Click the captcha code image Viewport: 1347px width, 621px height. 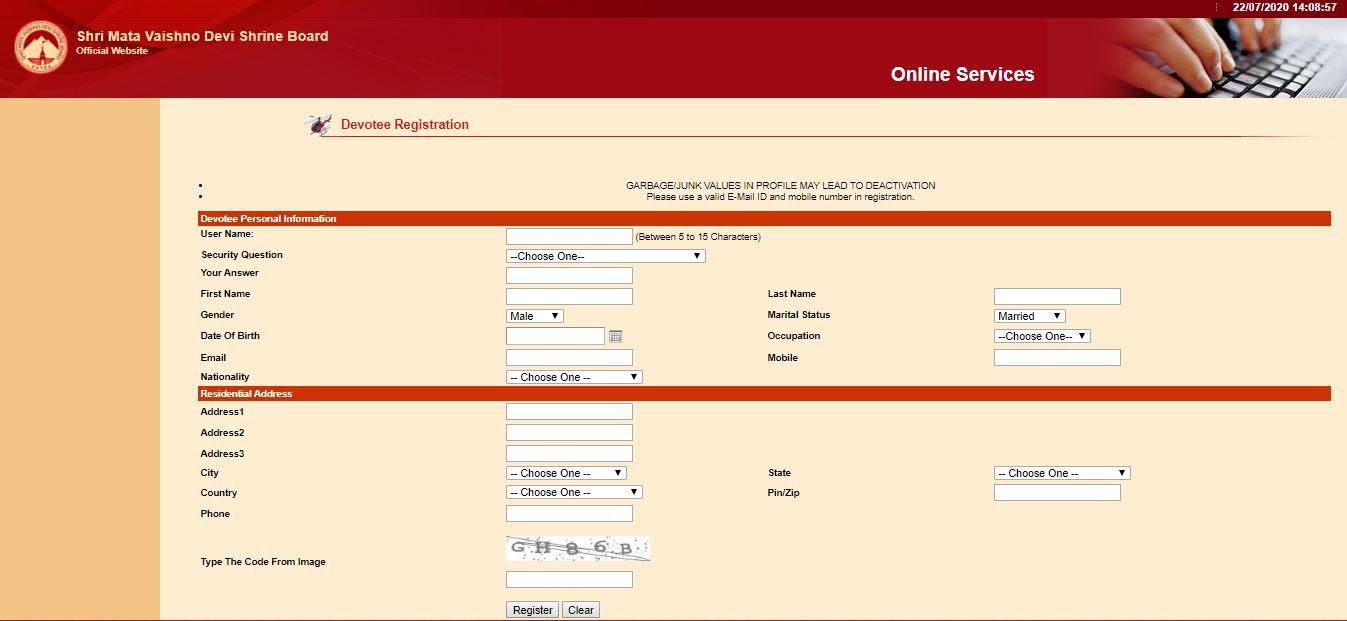pyautogui.click(x=578, y=548)
